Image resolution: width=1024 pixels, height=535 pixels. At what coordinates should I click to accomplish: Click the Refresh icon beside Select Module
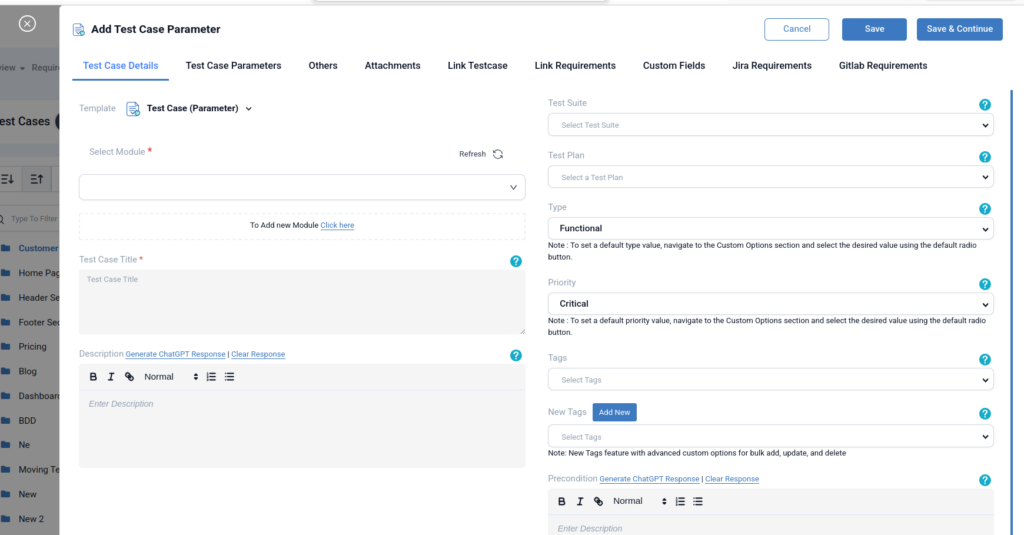498,154
